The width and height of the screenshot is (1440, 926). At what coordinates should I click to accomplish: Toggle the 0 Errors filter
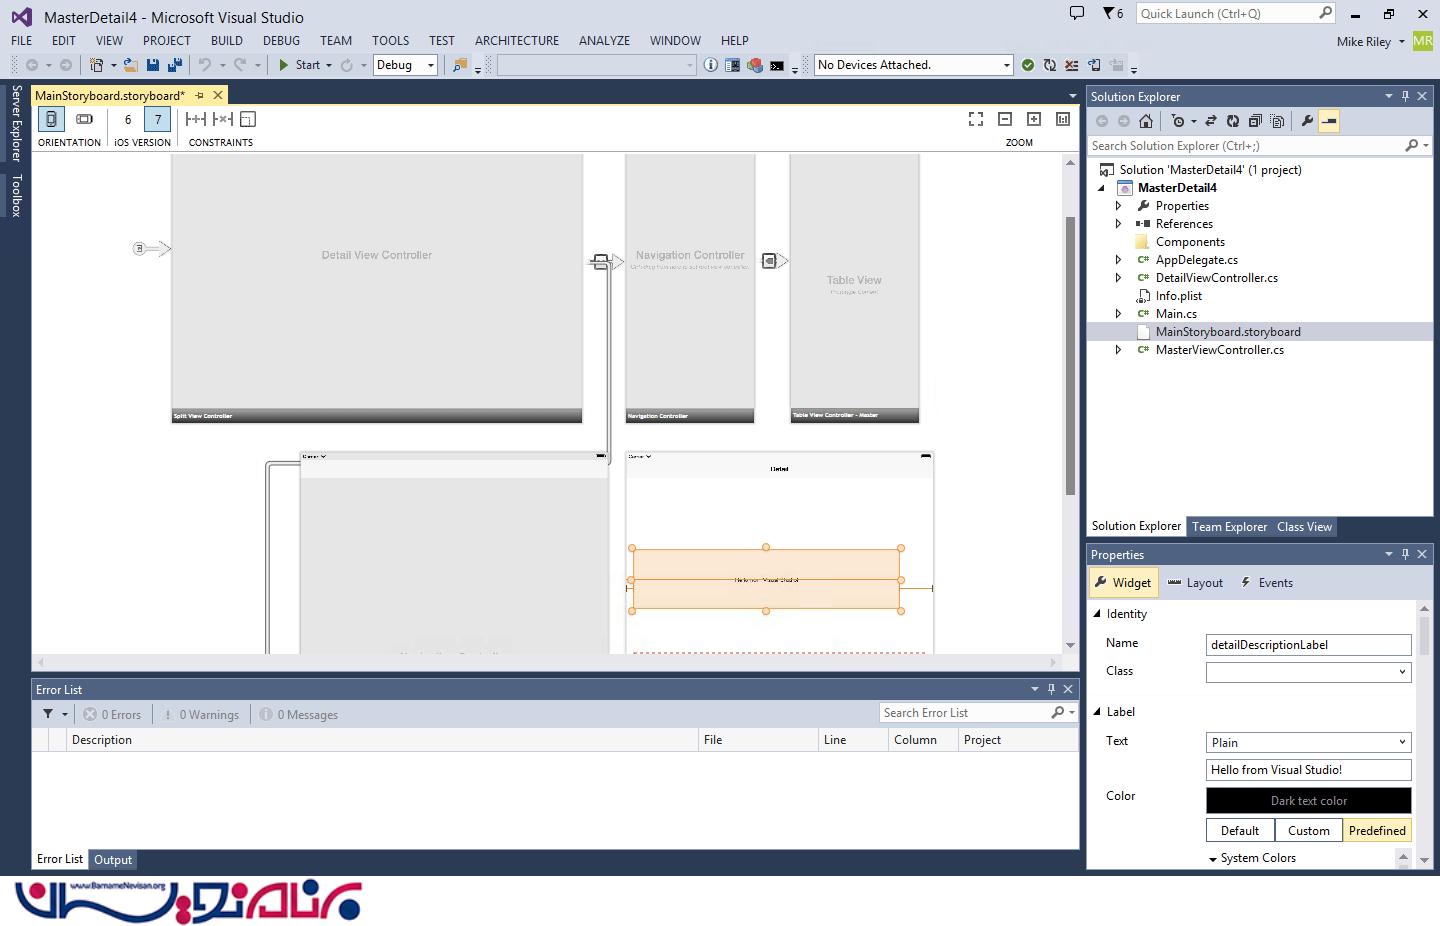pyautogui.click(x=112, y=714)
